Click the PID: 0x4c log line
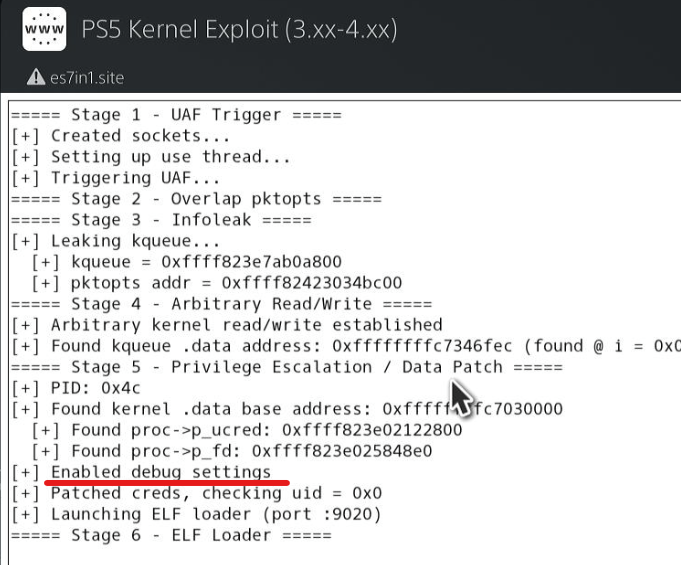The image size is (681, 565). 76,388
